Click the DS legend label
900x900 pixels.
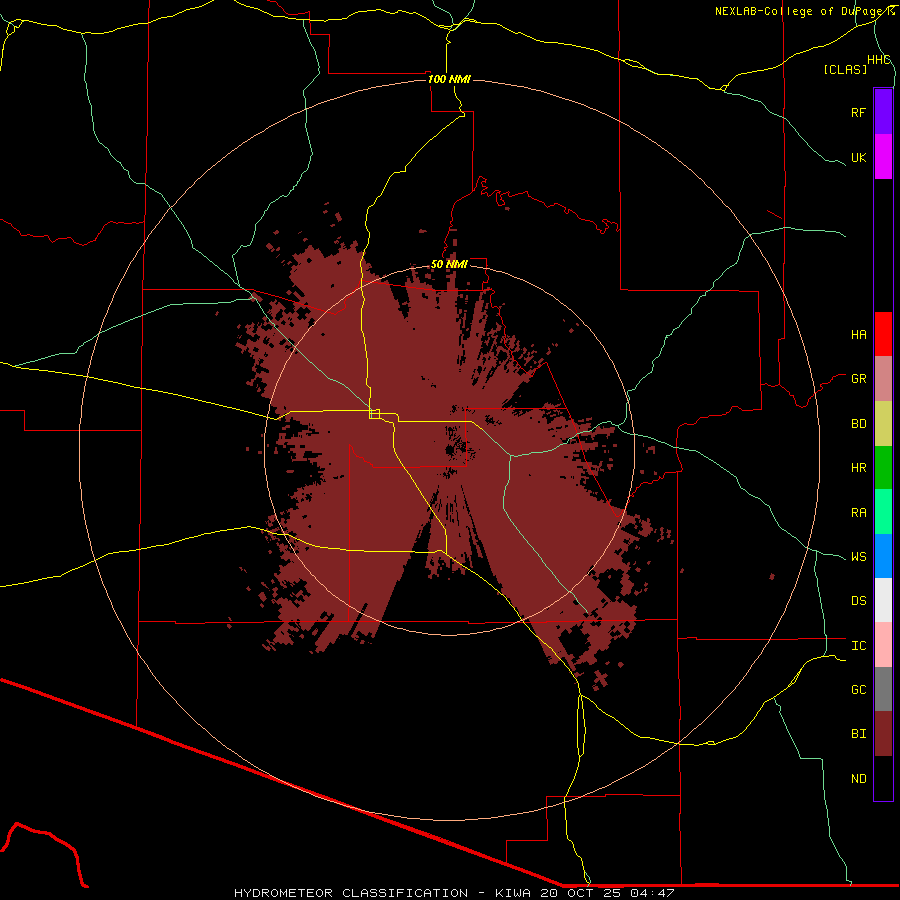[859, 601]
